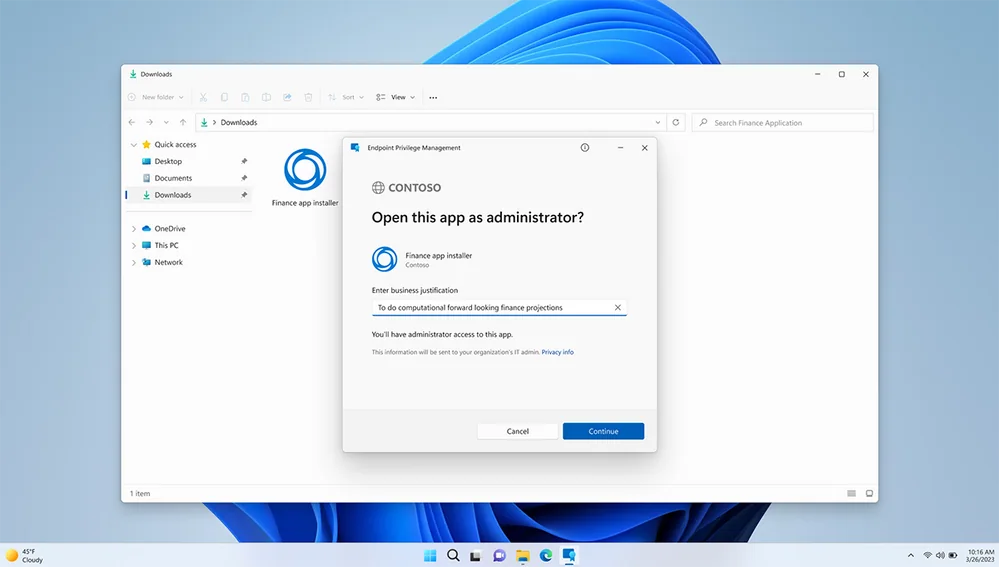This screenshot has height=567, width=999.
Task: Click the Delete trash icon in File Explorer
Action: (x=308, y=97)
